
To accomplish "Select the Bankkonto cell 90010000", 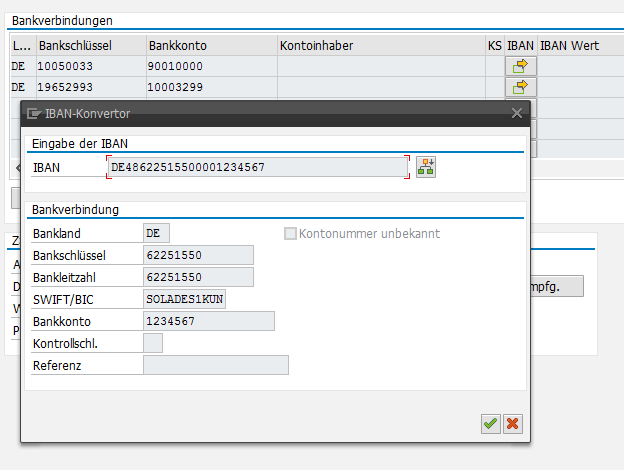I will point(210,66).
